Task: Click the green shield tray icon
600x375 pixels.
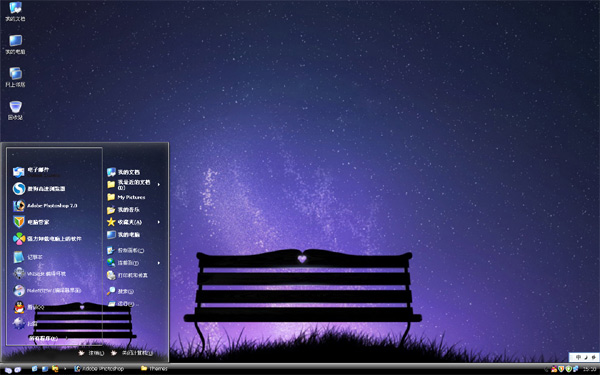Action: [569, 369]
